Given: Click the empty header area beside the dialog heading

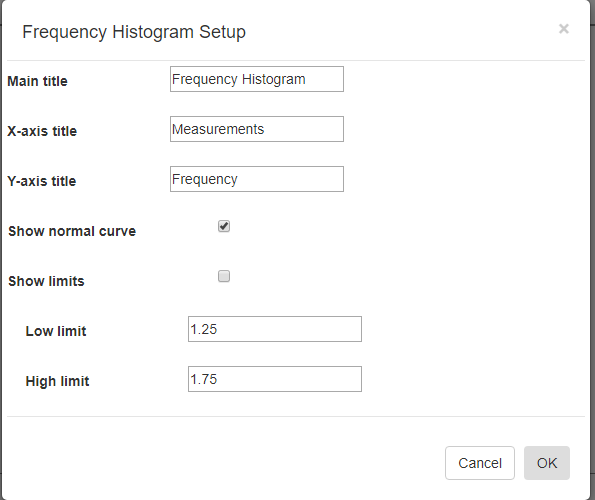Looking at the screenshot, I should click(x=398, y=32).
